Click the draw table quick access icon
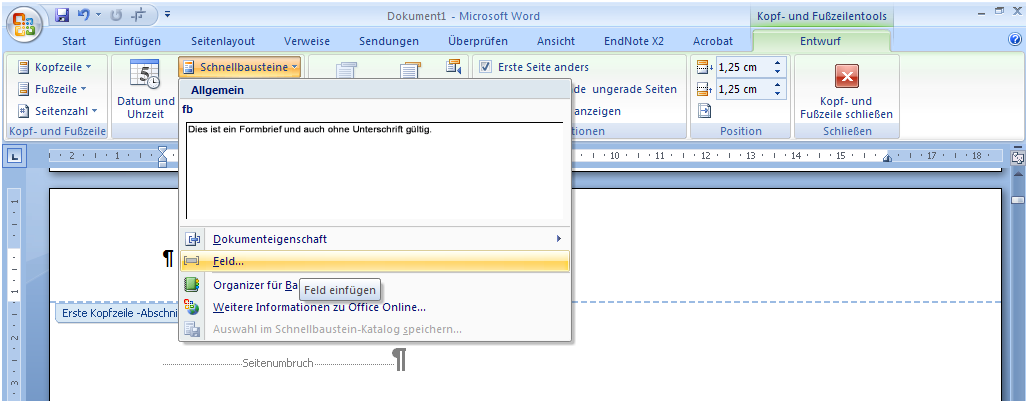 coord(136,14)
